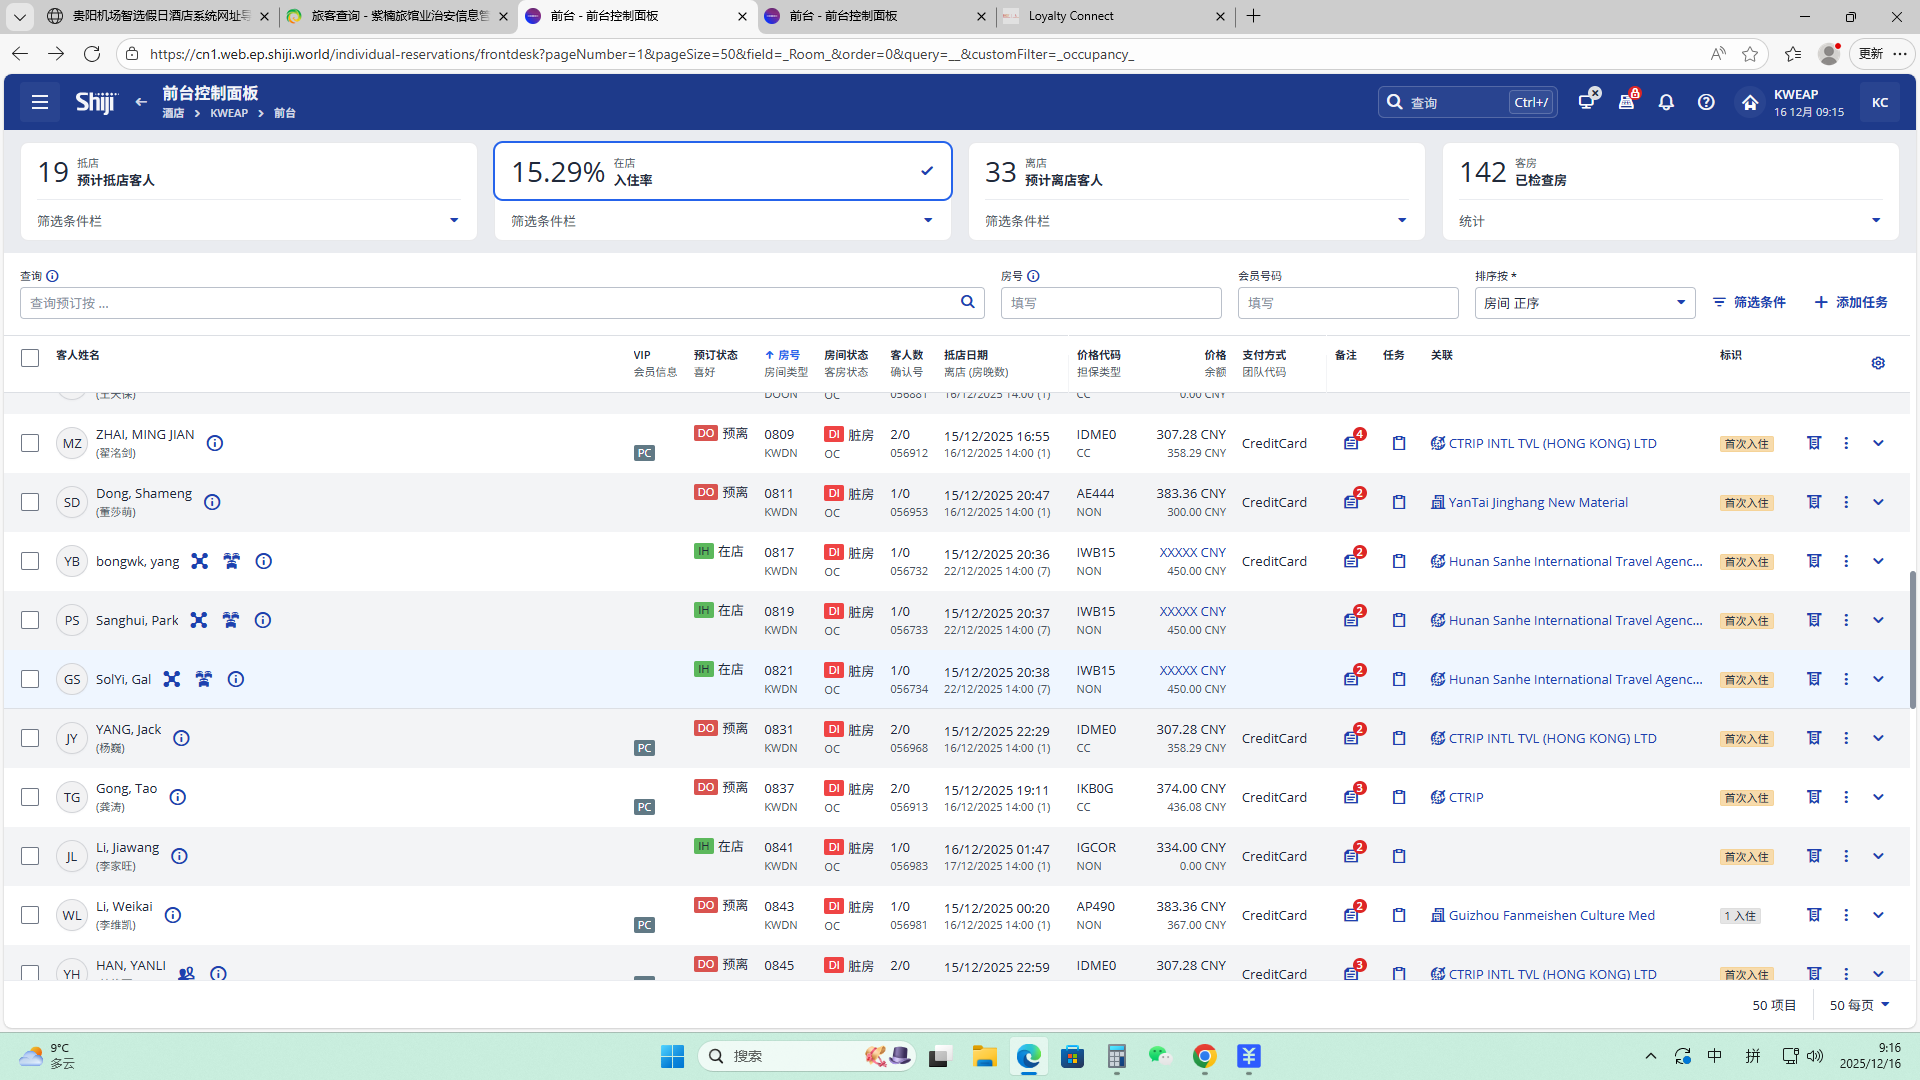This screenshot has width=1920, height=1080.
Task: Expand row details for YANG, Jack
Action: (x=1878, y=738)
